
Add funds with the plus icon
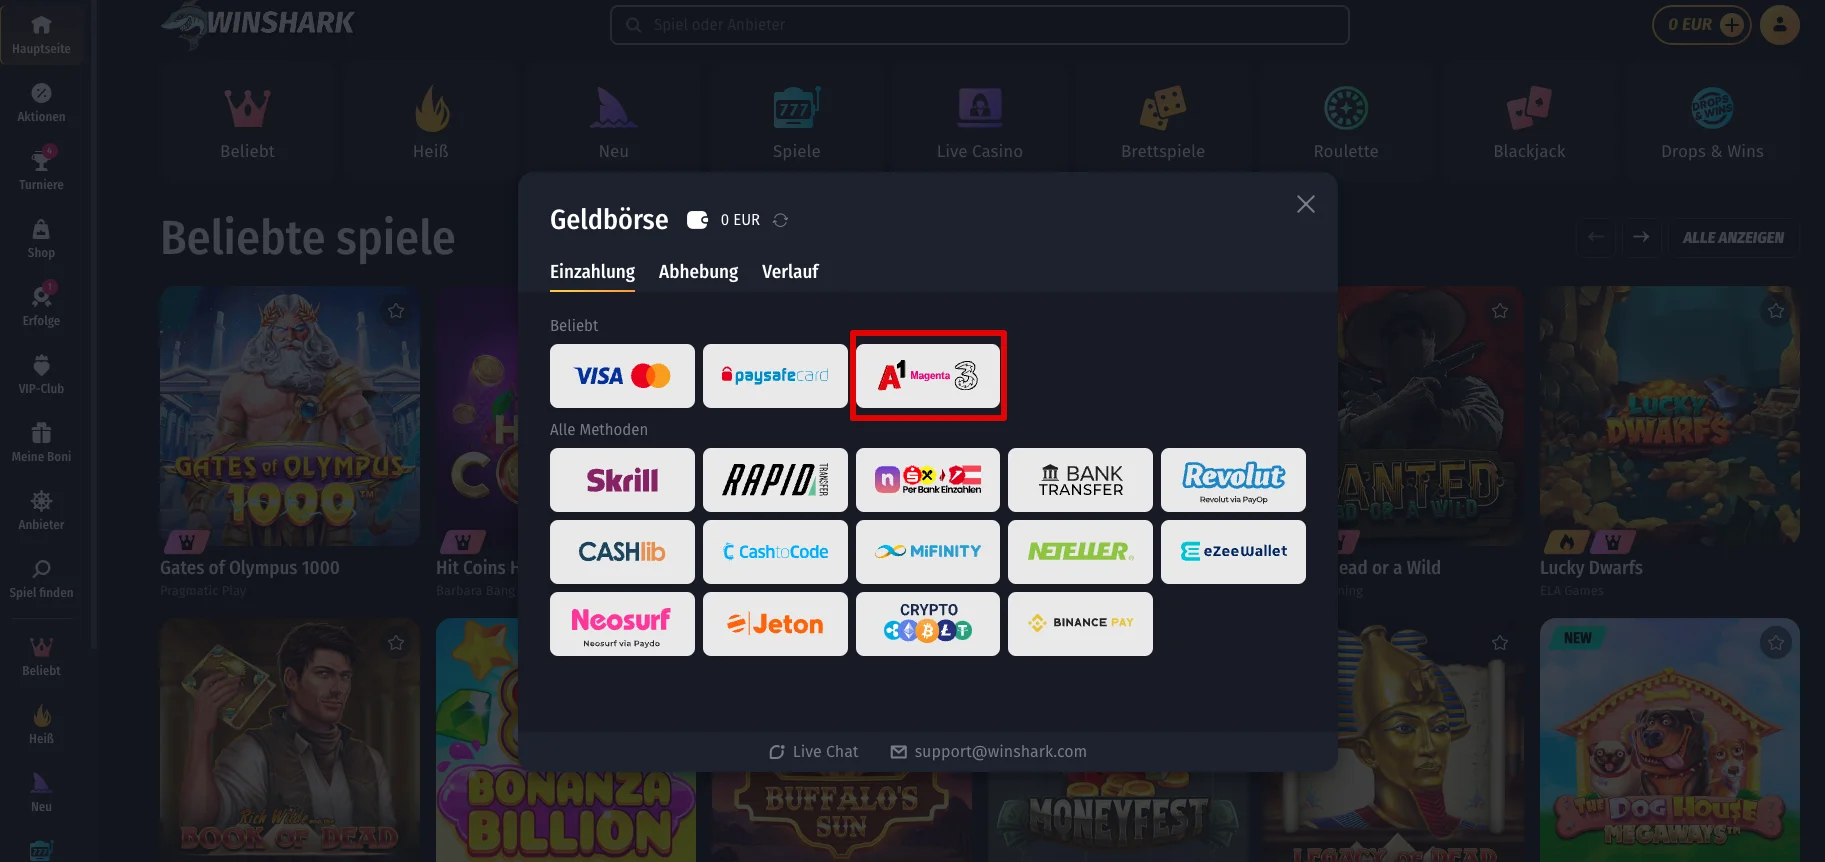pos(1732,25)
